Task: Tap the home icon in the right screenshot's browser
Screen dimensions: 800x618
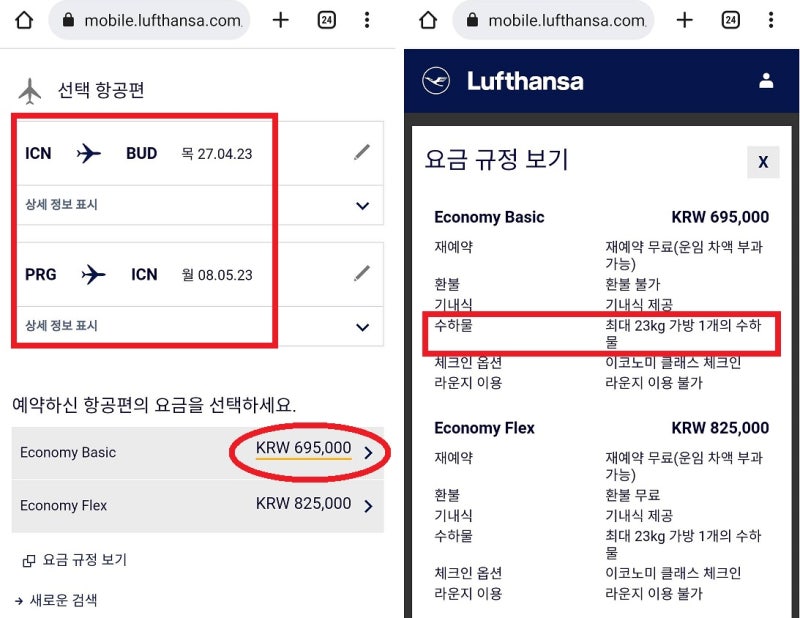Action: 428,20
